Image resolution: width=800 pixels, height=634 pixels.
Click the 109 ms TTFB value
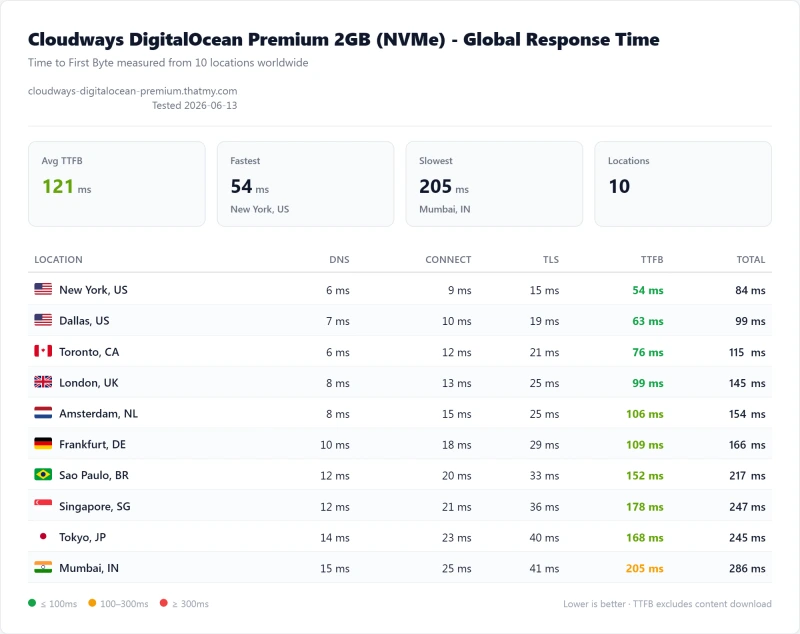(x=645, y=445)
